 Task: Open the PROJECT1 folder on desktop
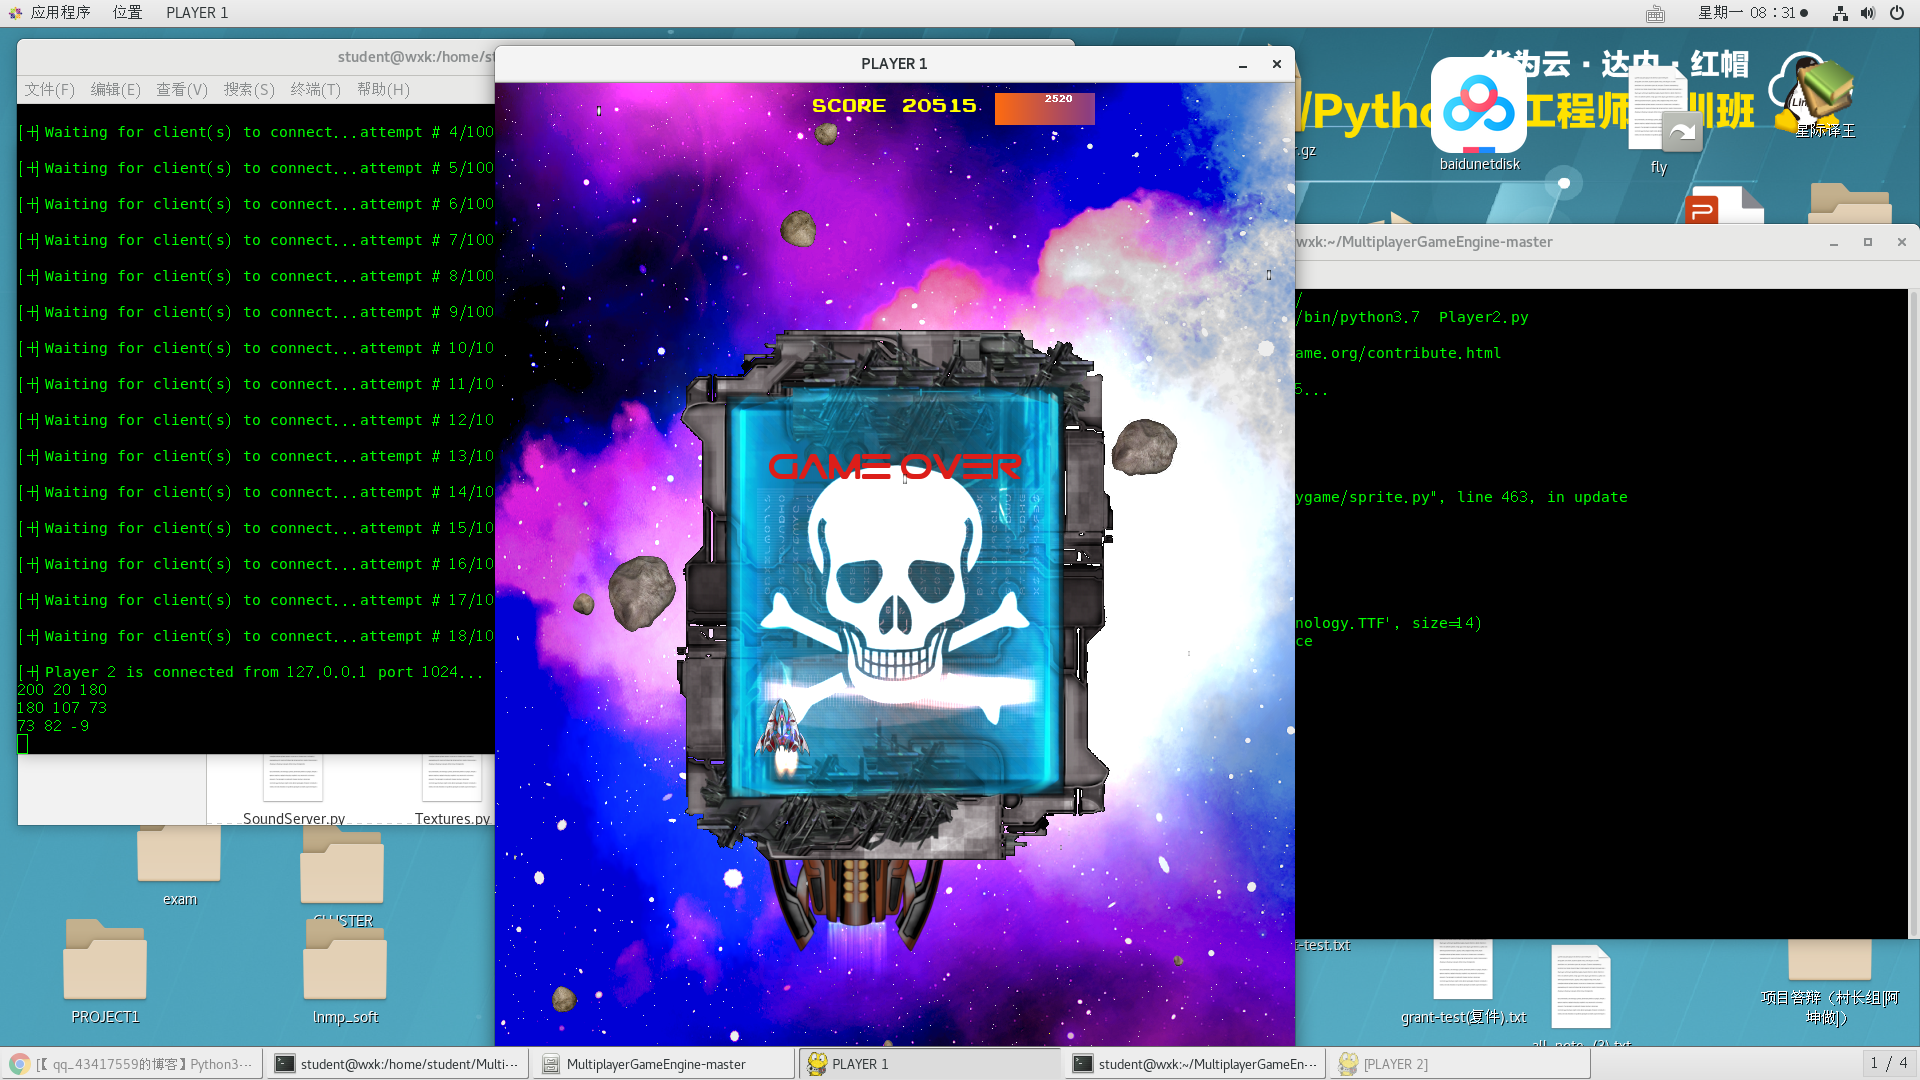tap(105, 972)
